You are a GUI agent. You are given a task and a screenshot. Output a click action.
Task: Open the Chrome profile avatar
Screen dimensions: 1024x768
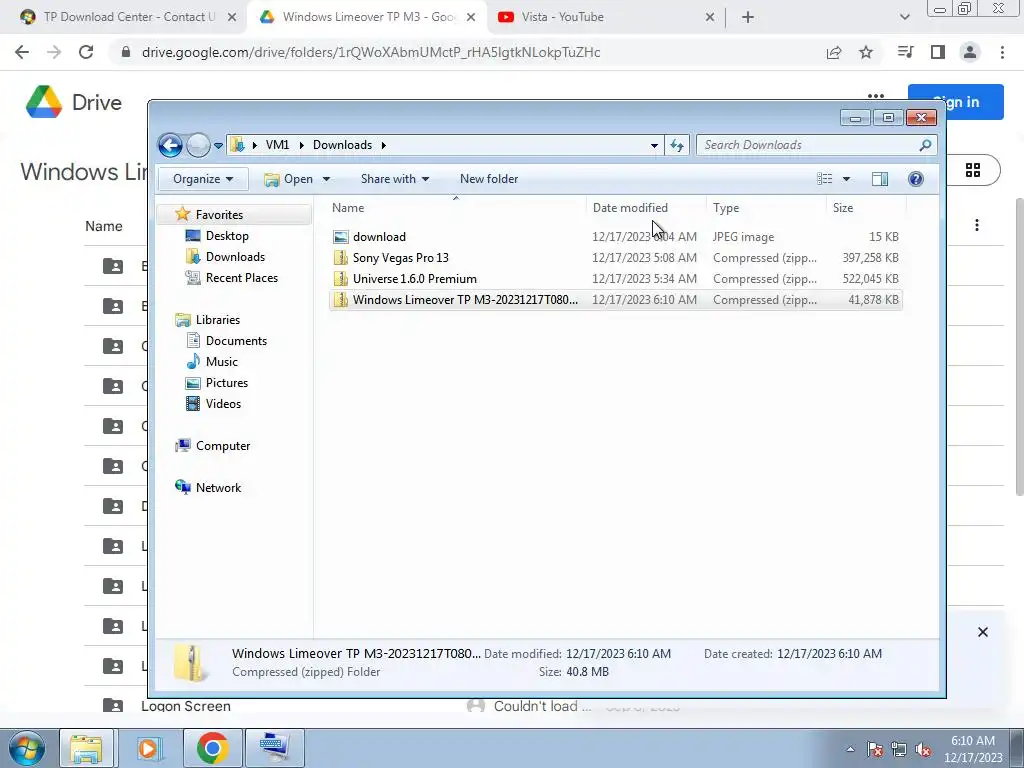[x=970, y=52]
